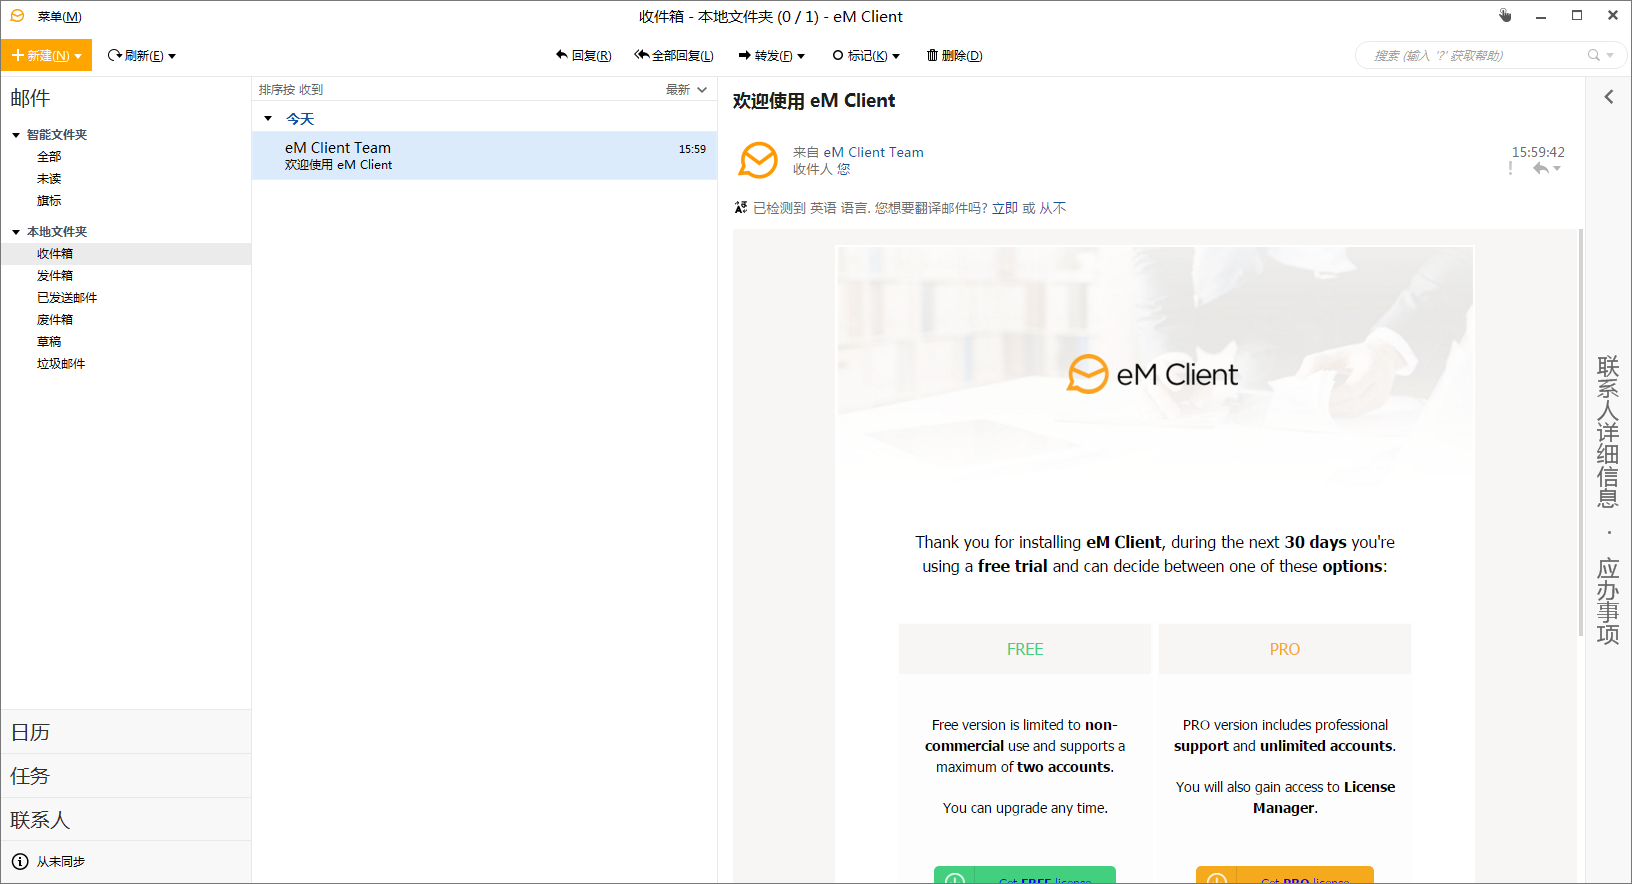The image size is (1632, 884).
Task: Click 从不 never translate link
Action: click(x=1053, y=208)
